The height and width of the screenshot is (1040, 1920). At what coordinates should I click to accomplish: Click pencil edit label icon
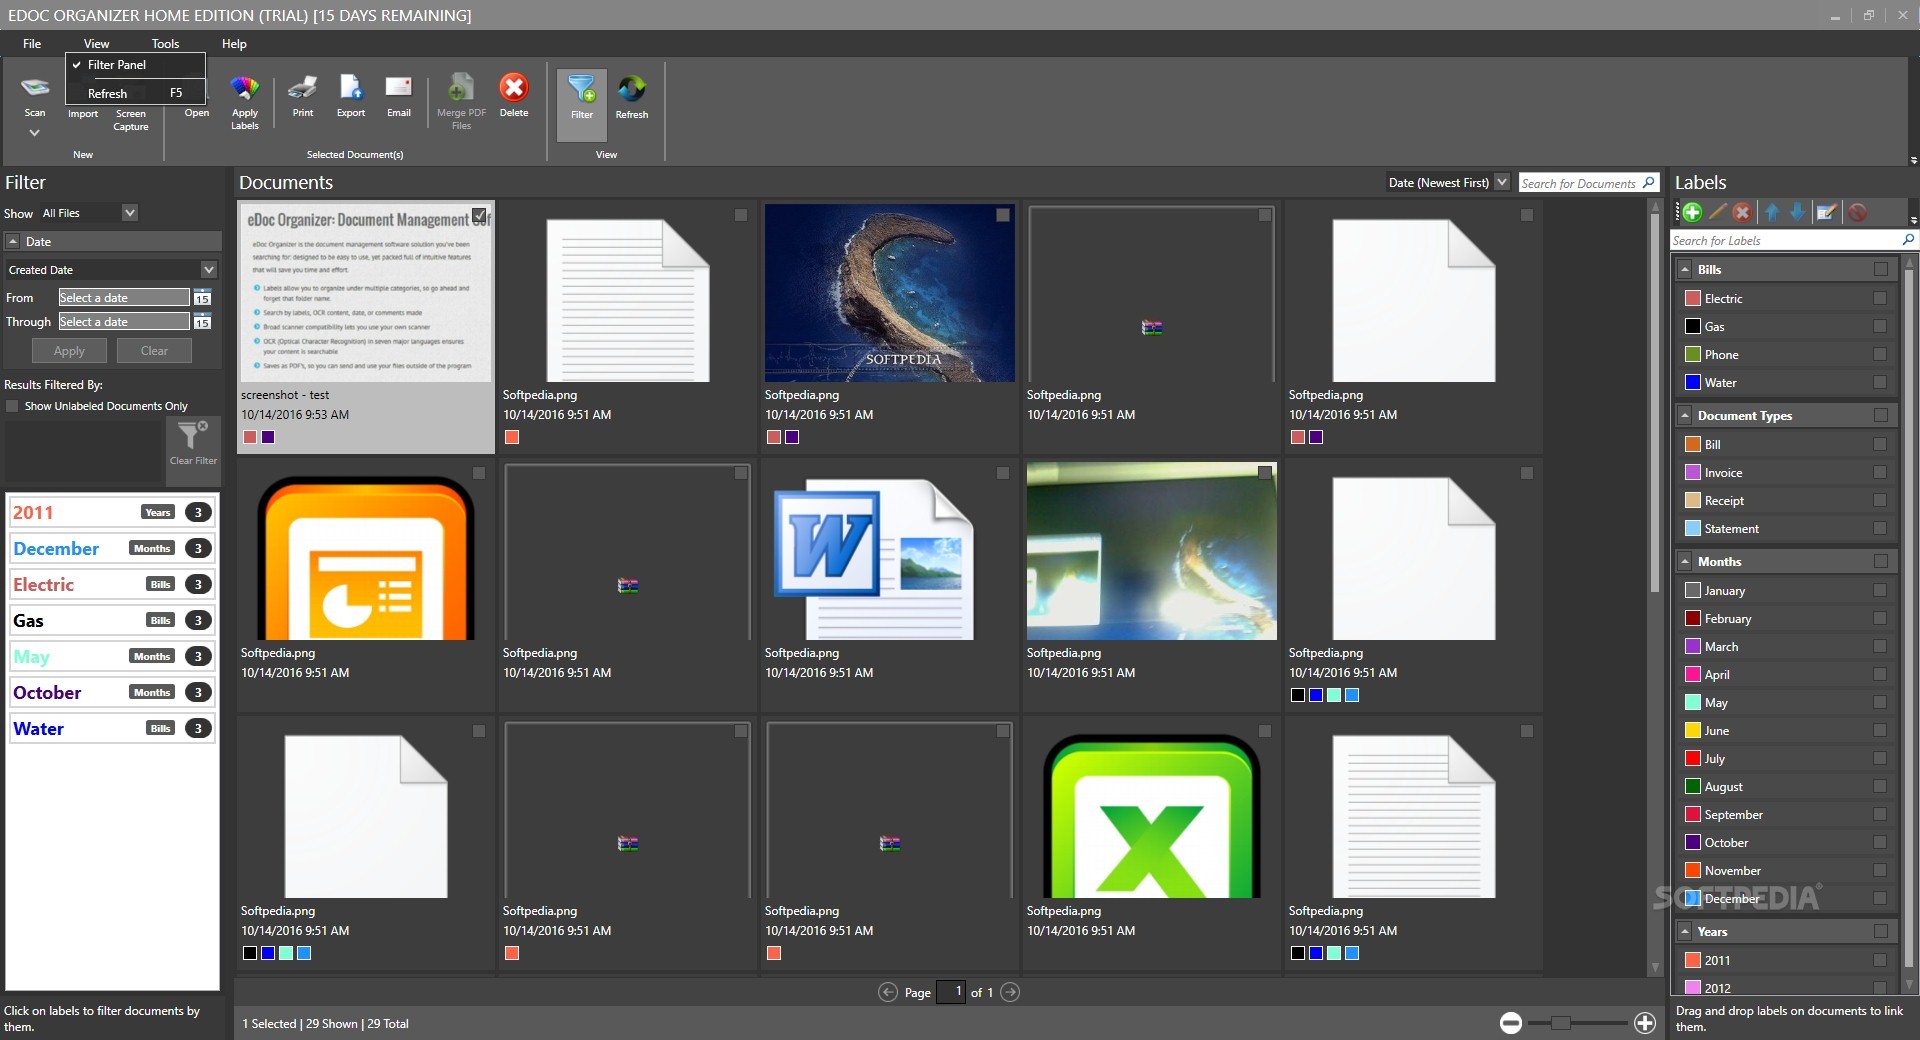tap(1717, 212)
